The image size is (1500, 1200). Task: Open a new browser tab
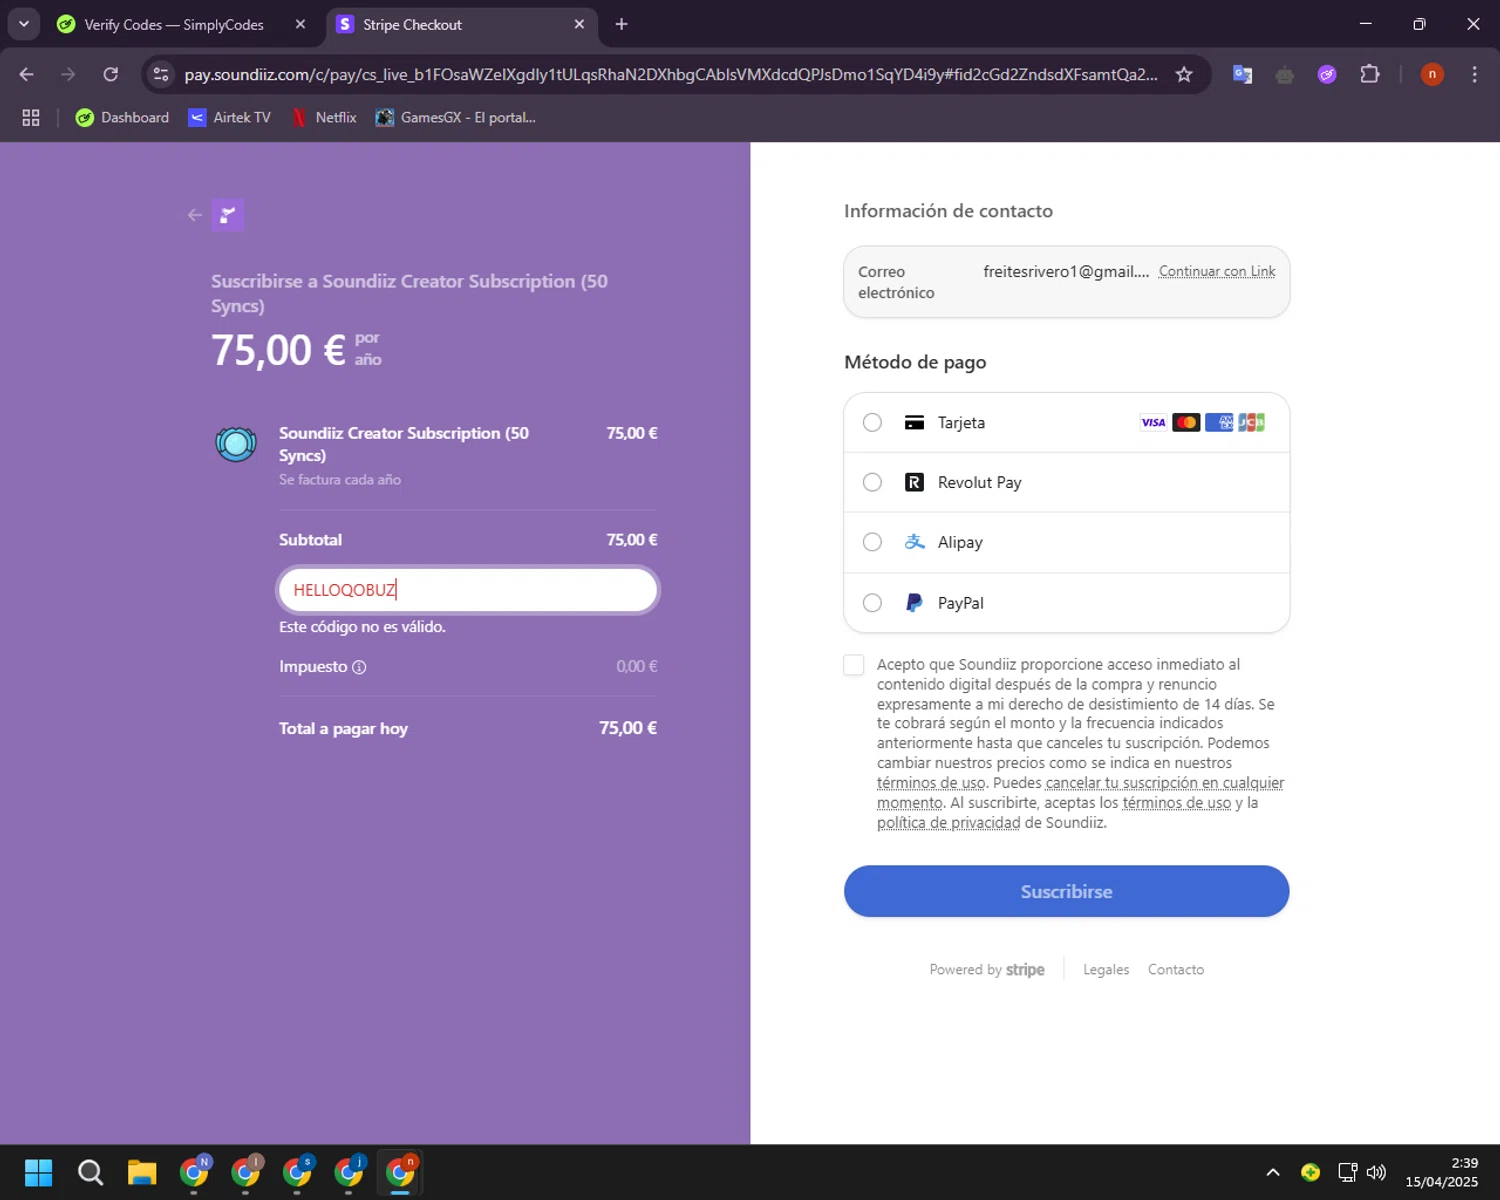click(x=622, y=24)
